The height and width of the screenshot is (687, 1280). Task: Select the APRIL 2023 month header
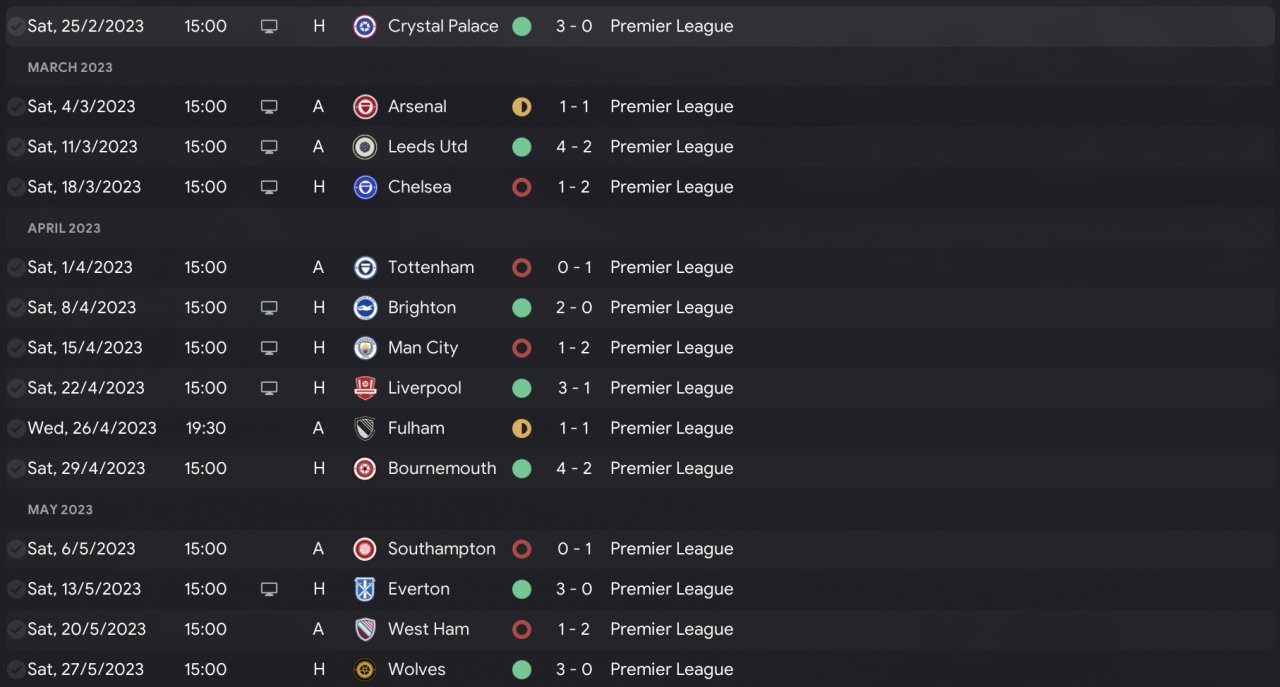tap(64, 228)
